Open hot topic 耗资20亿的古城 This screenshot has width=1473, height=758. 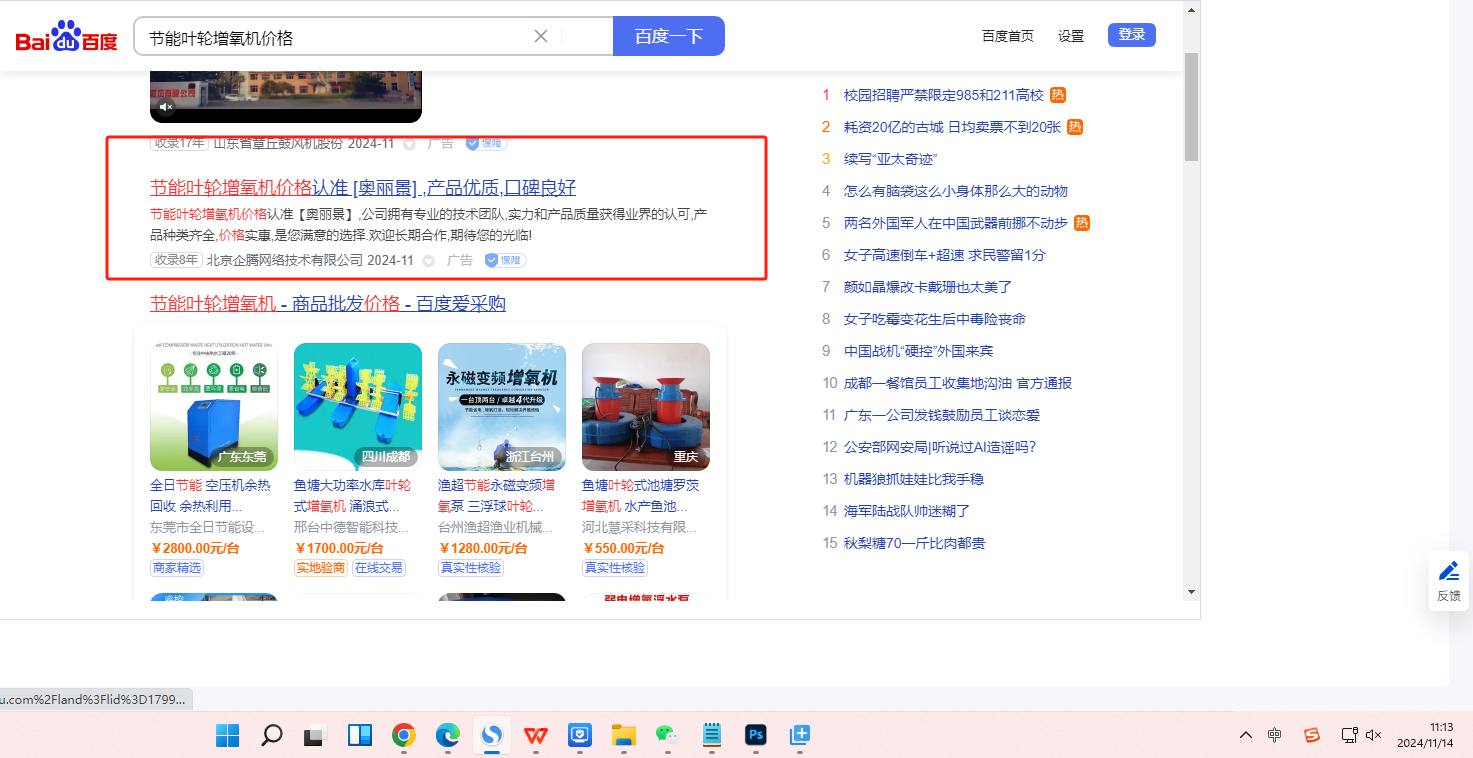[x=952, y=127]
